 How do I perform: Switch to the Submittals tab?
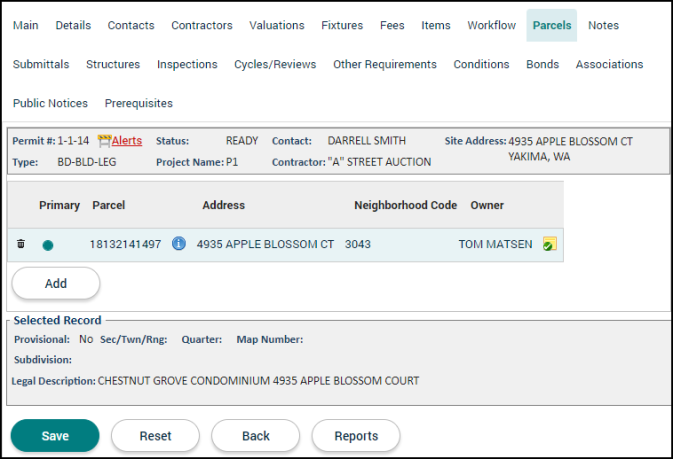click(x=41, y=64)
